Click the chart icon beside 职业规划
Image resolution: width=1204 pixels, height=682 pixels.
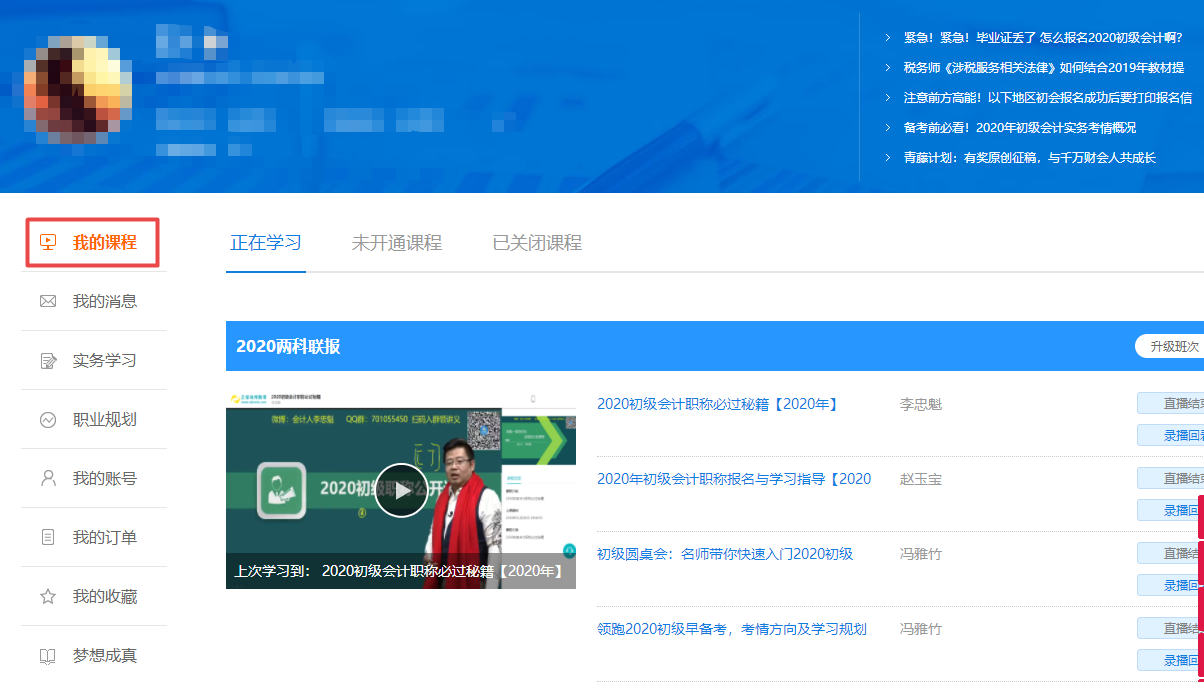47,420
